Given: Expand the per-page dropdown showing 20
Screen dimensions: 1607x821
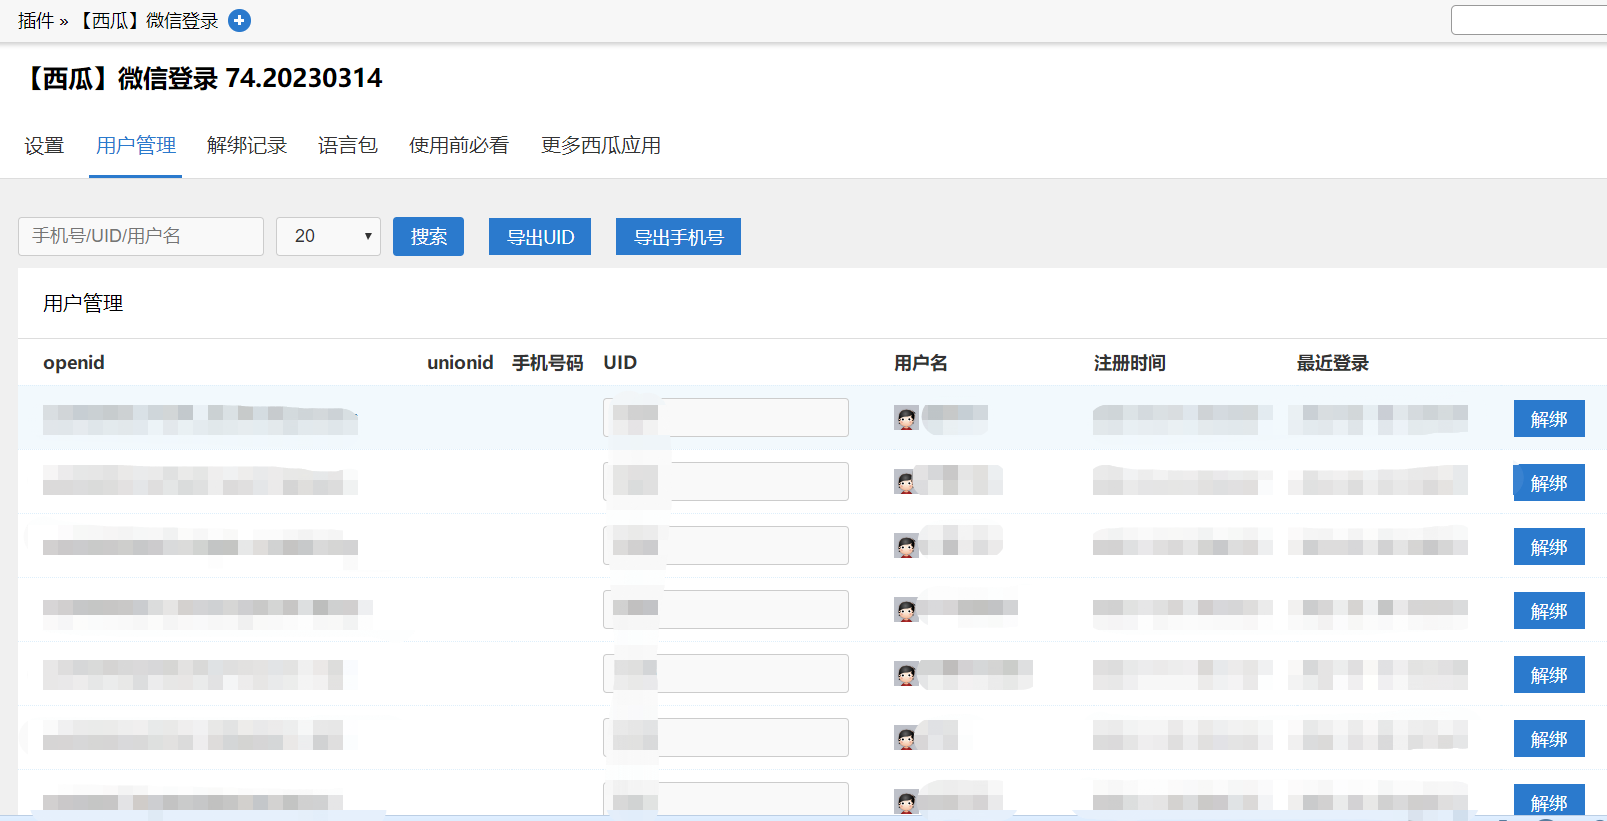Looking at the screenshot, I should tap(328, 236).
